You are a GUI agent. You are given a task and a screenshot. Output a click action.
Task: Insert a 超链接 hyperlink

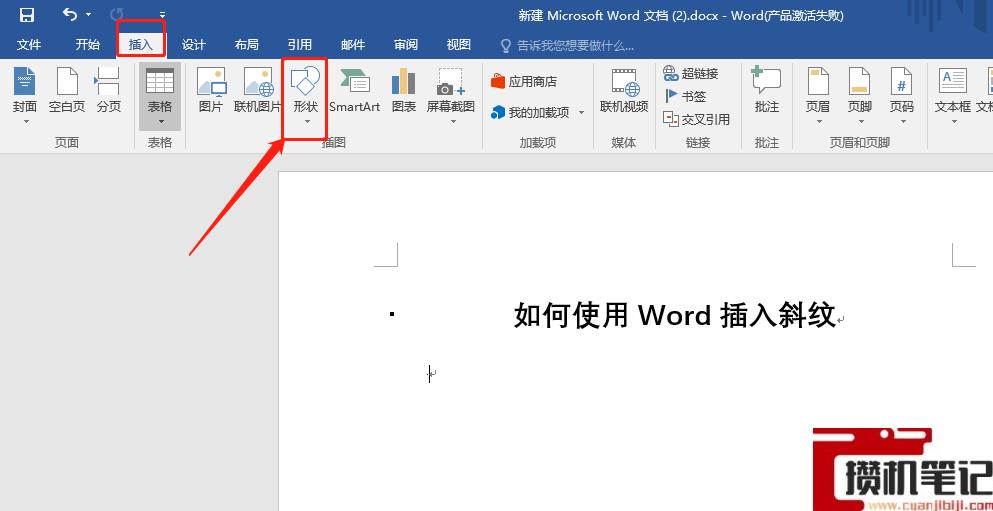click(x=691, y=73)
